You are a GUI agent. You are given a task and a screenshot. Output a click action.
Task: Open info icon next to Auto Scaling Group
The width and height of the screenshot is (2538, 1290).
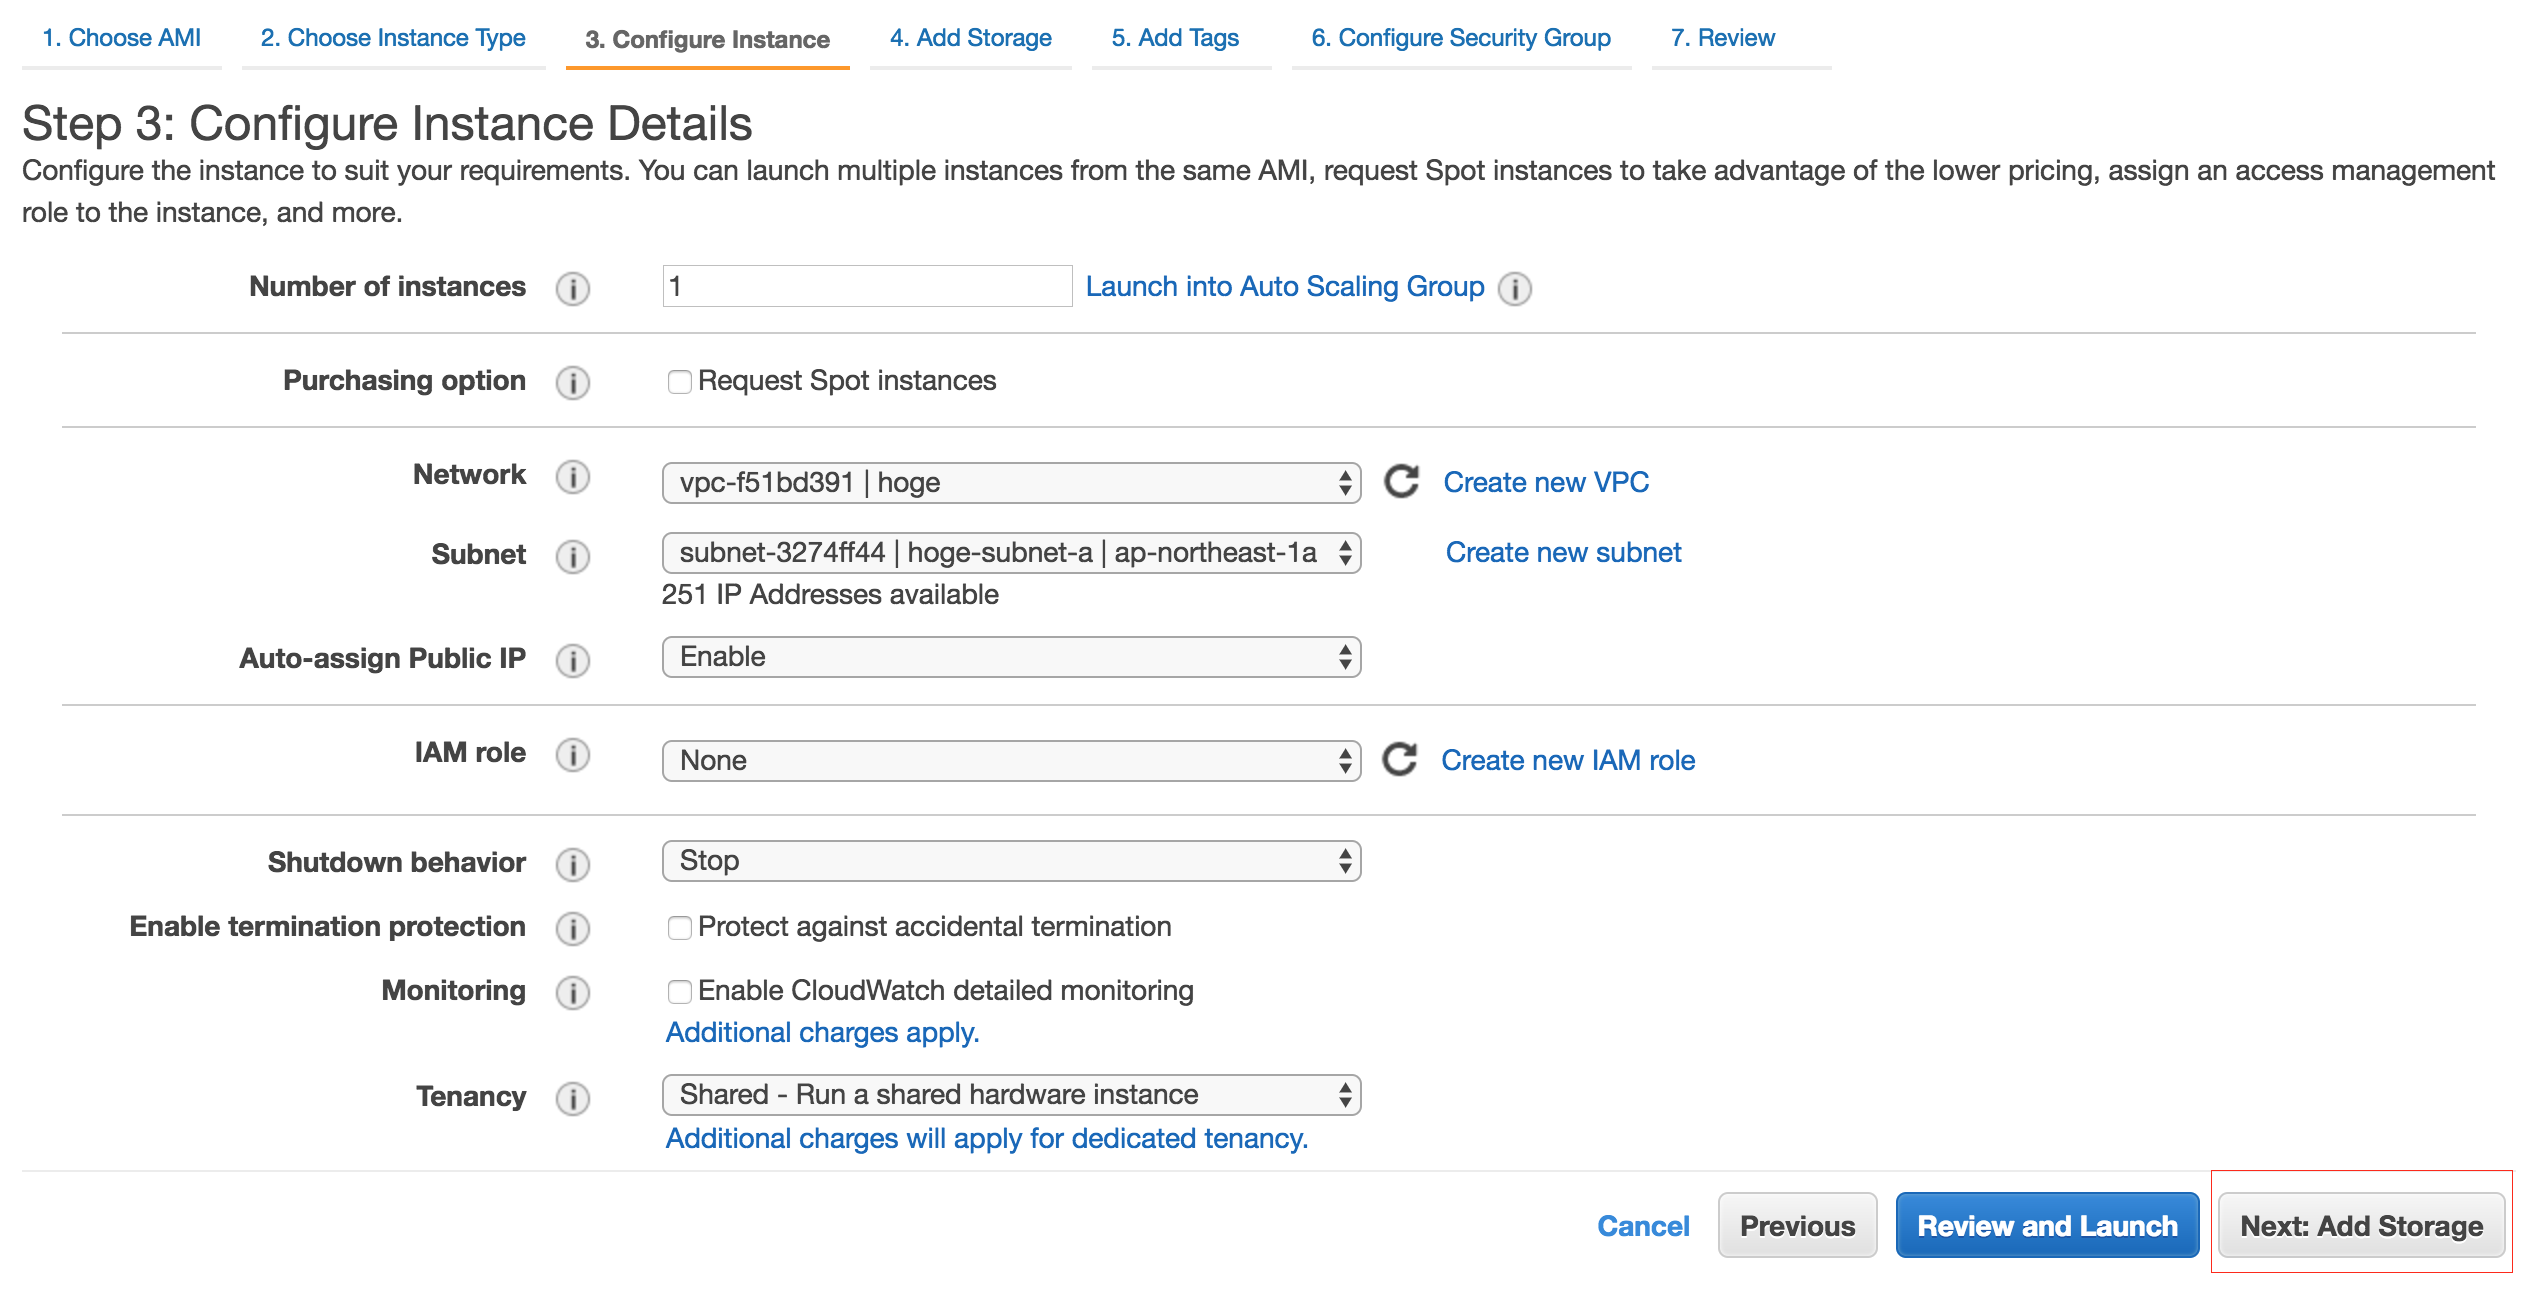pos(1515,289)
